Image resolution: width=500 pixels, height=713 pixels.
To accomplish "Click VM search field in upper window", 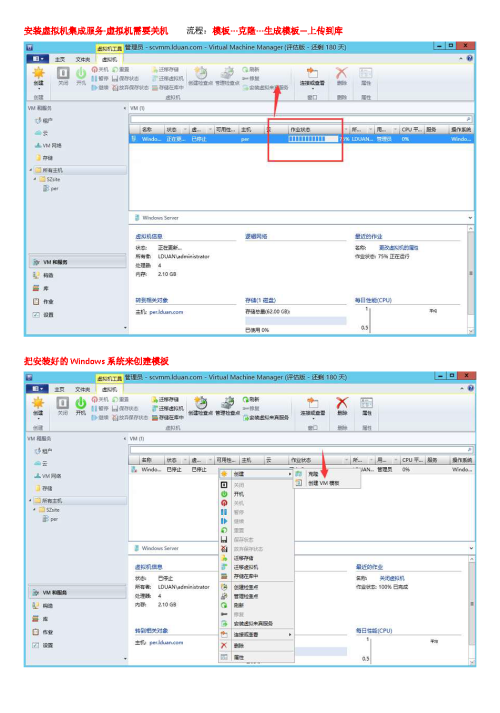I will pos(301,119).
